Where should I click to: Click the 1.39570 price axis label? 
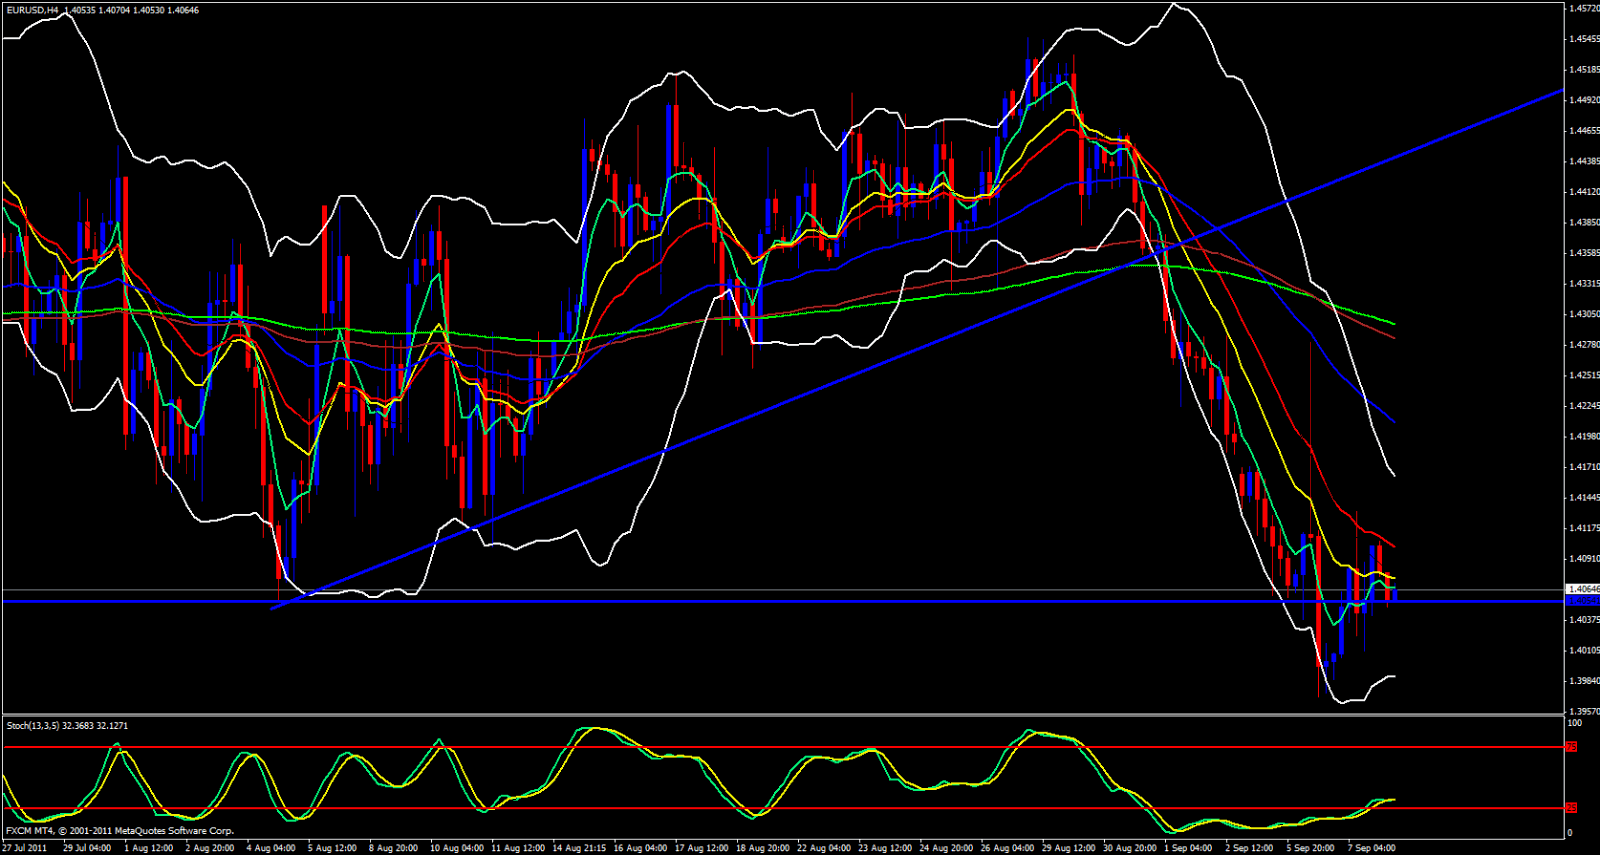pos(1585,712)
